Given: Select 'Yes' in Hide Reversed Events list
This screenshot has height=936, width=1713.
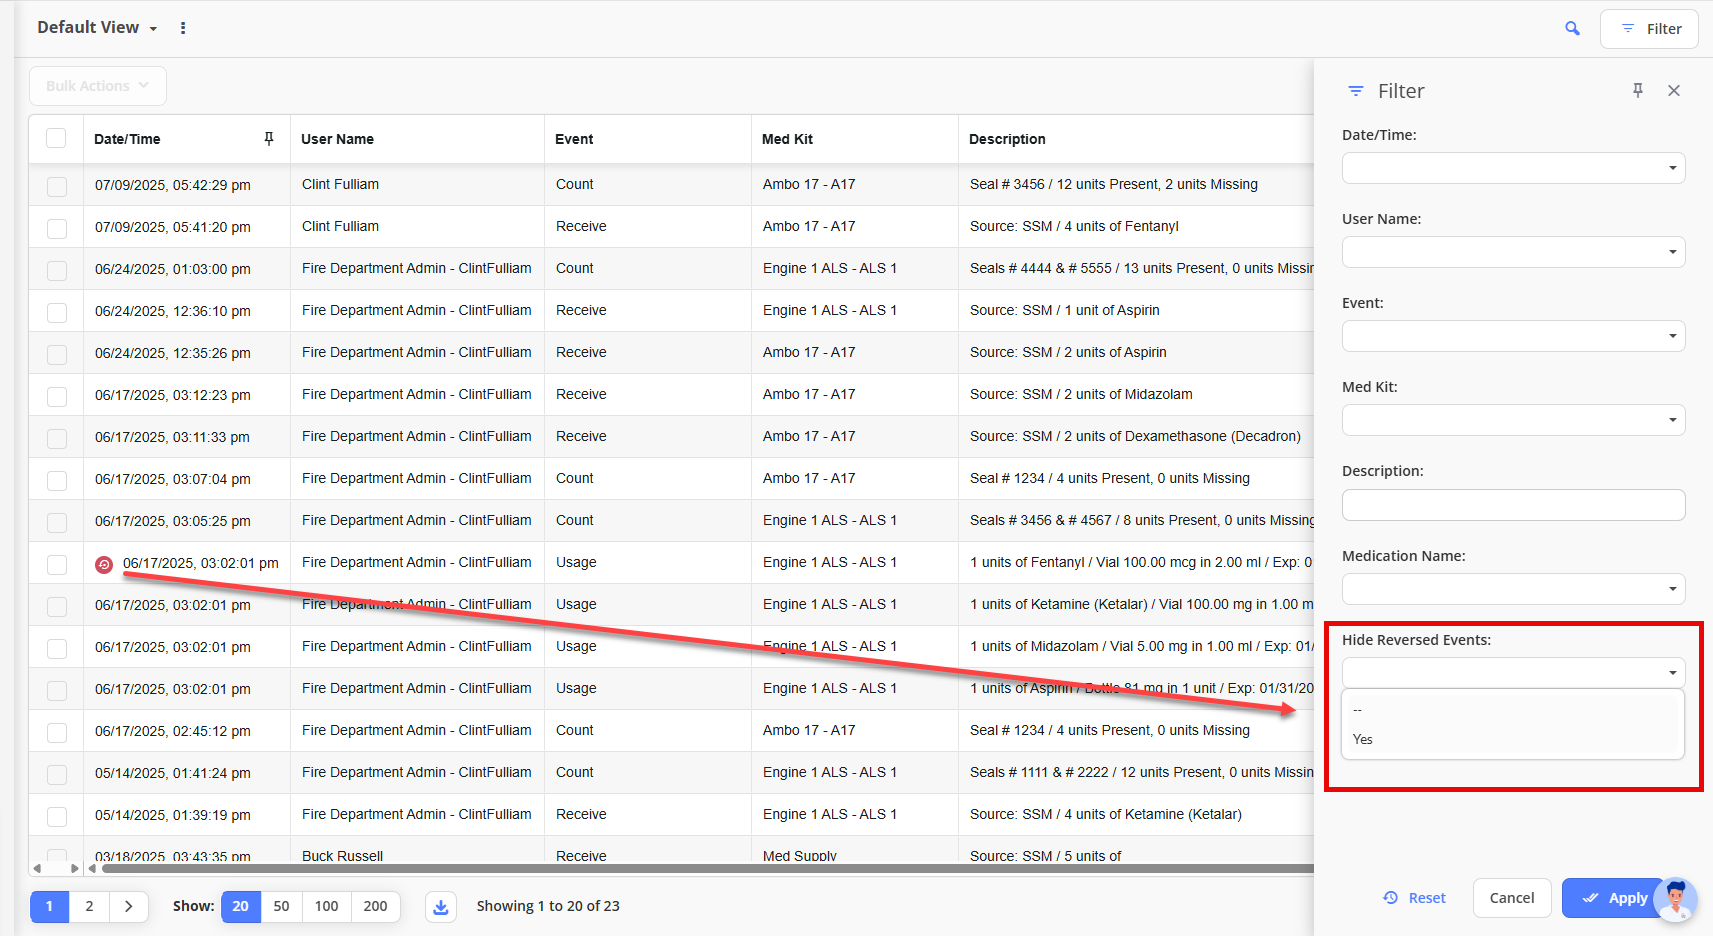Looking at the screenshot, I should coord(1513,739).
